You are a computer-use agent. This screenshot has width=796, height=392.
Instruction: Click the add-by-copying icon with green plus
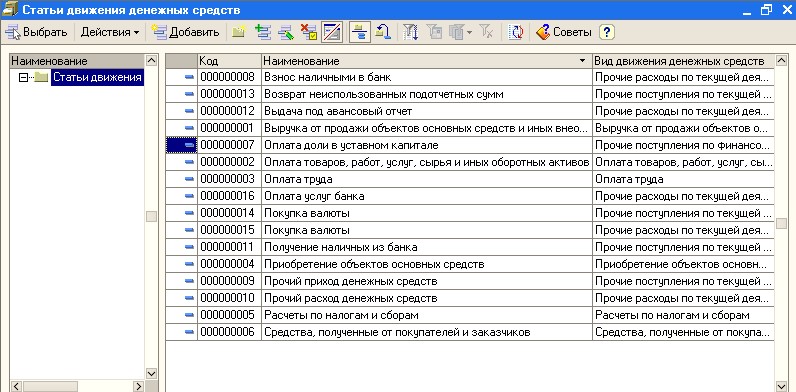tap(263, 32)
